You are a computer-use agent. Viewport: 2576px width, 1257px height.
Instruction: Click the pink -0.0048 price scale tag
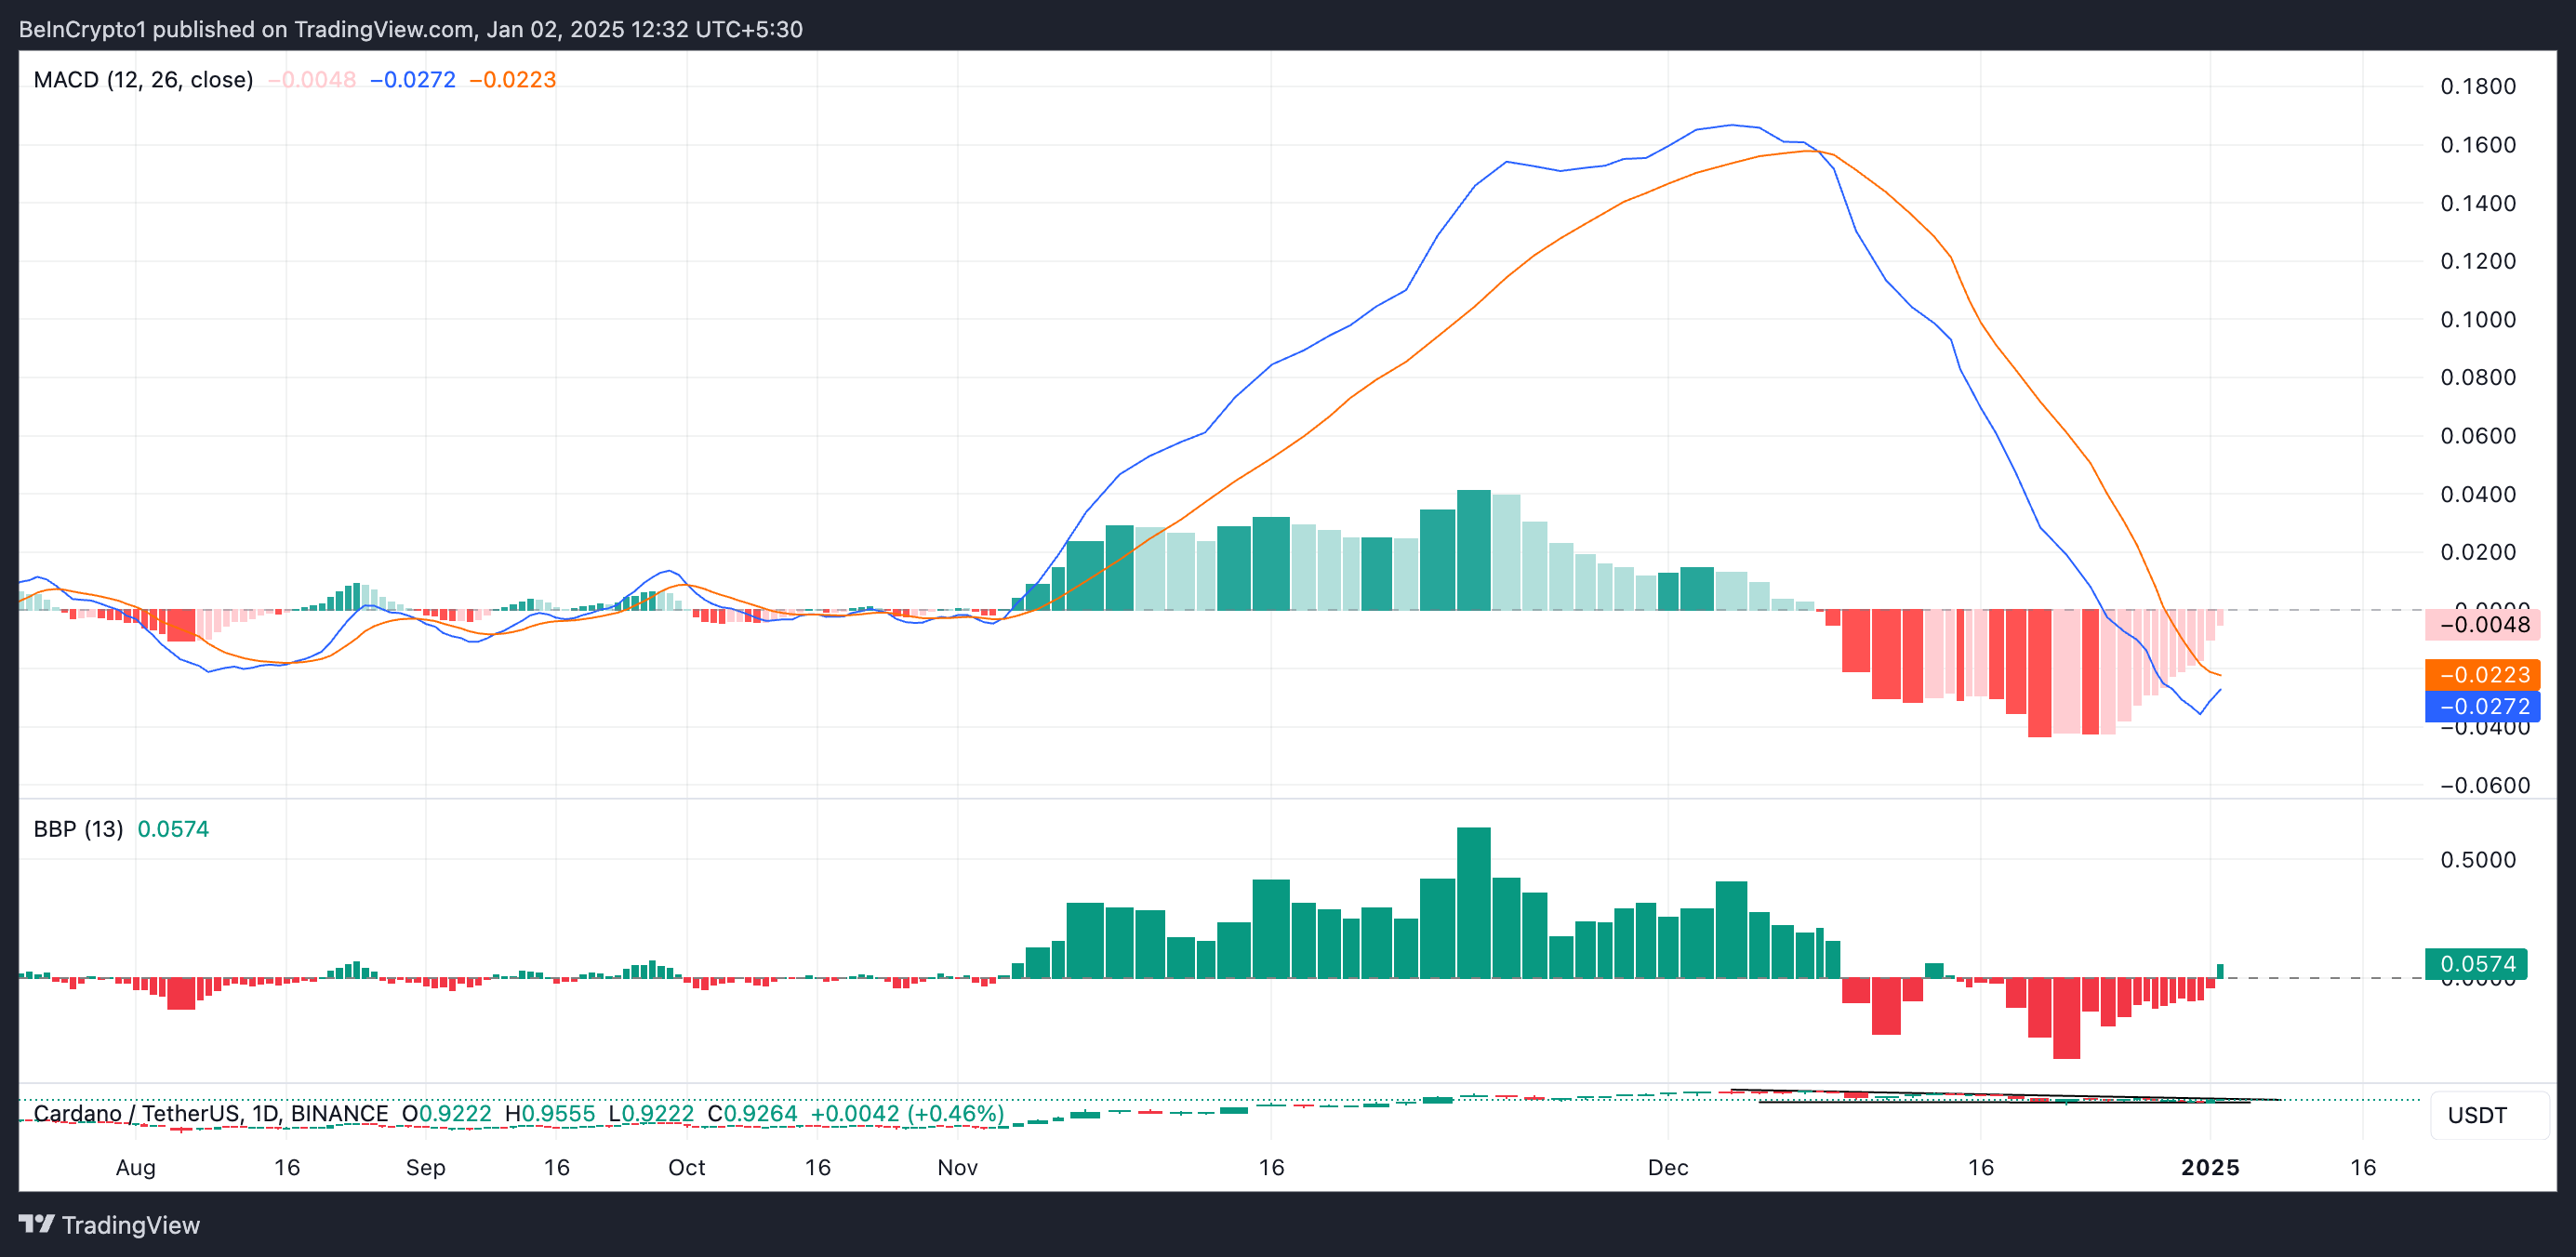point(2482,625)
